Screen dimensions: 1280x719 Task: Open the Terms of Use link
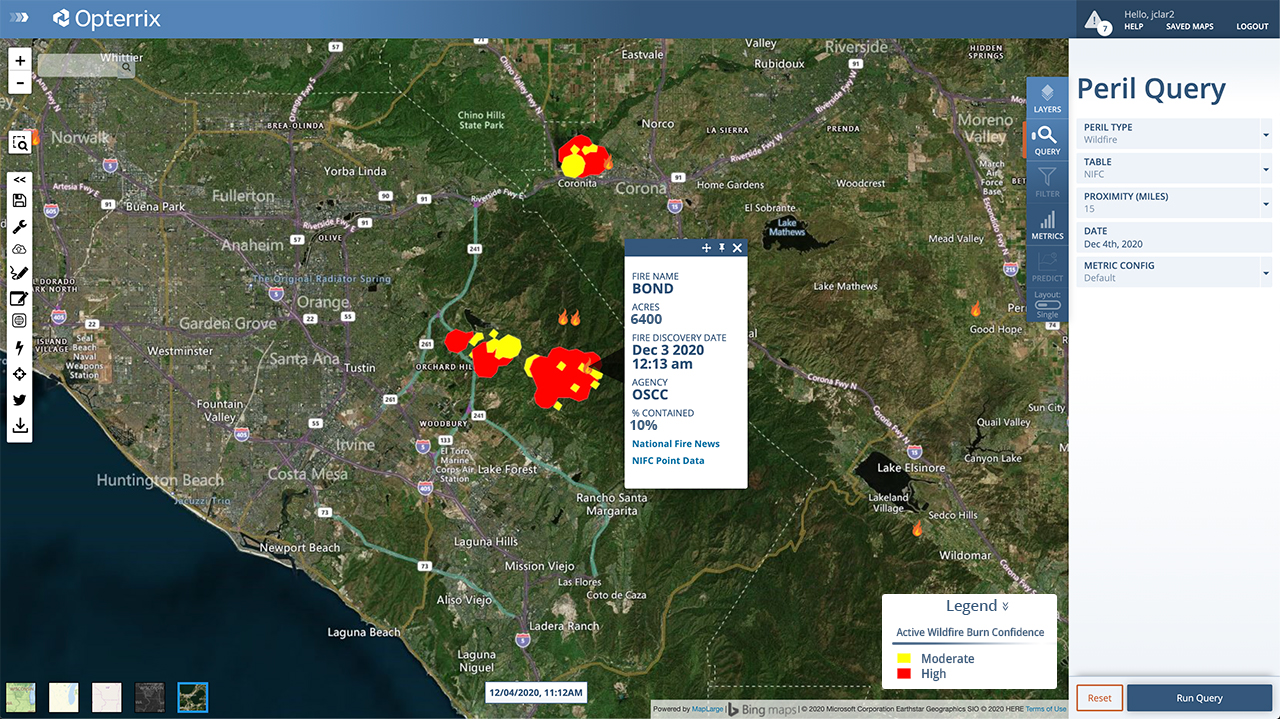pyautogui.click(x=1046, y=709)
